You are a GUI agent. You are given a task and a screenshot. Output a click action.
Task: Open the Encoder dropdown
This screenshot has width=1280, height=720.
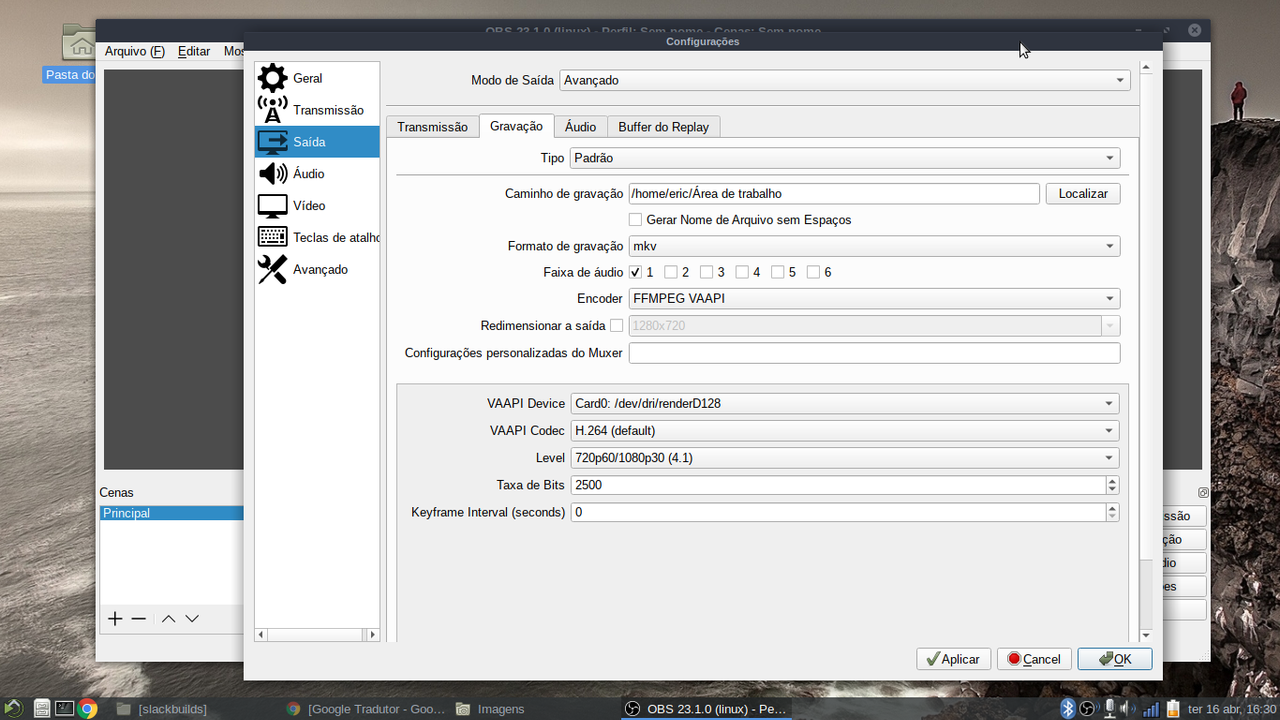click(875, 298)
